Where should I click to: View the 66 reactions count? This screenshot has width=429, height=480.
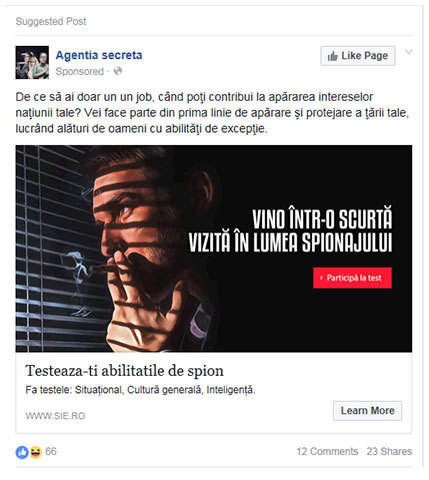click(x=51, y=452)
